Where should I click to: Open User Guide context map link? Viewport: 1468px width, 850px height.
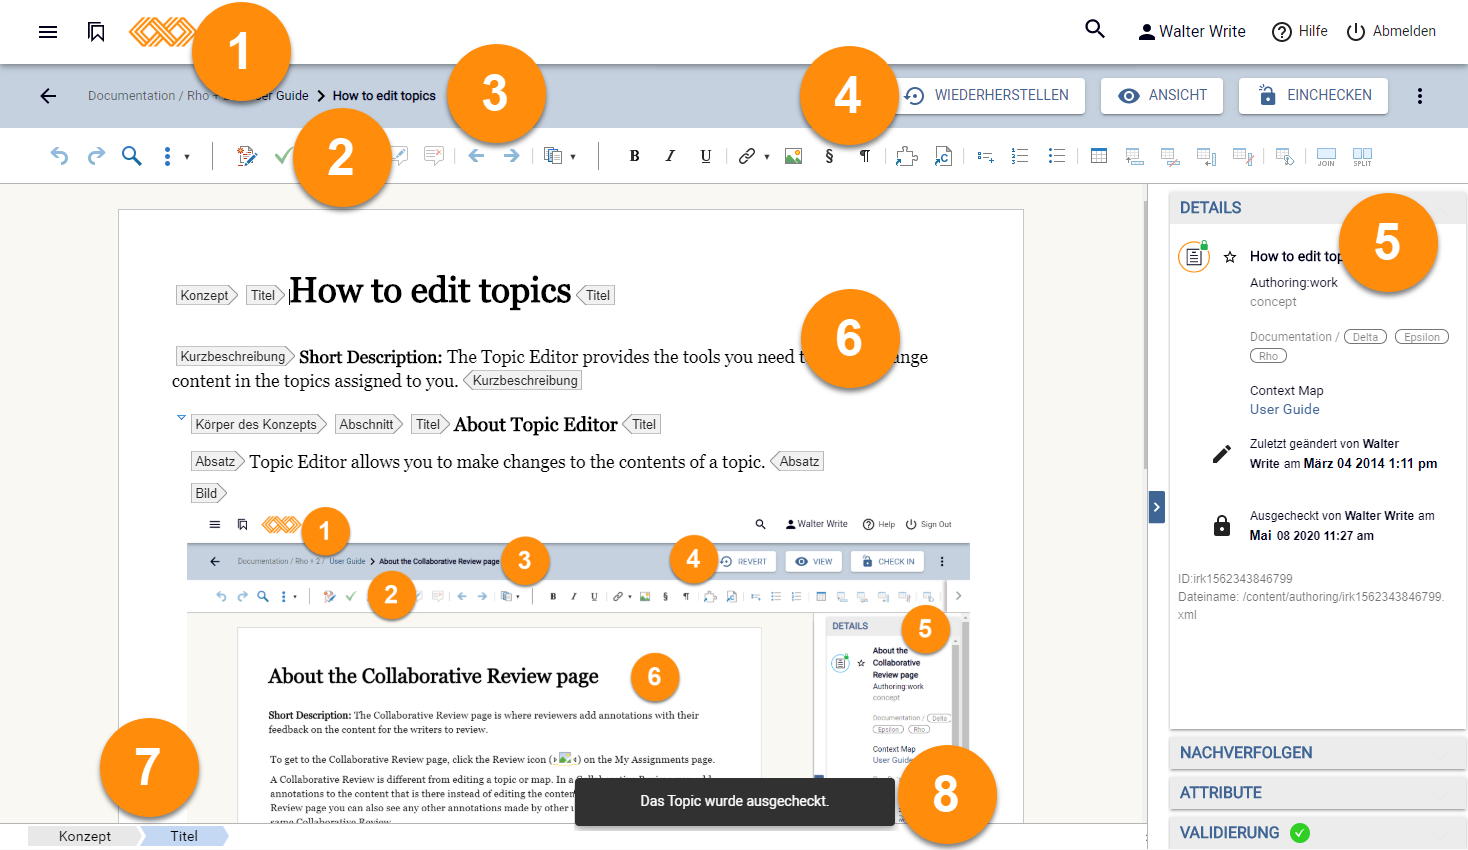[1284, 409]
